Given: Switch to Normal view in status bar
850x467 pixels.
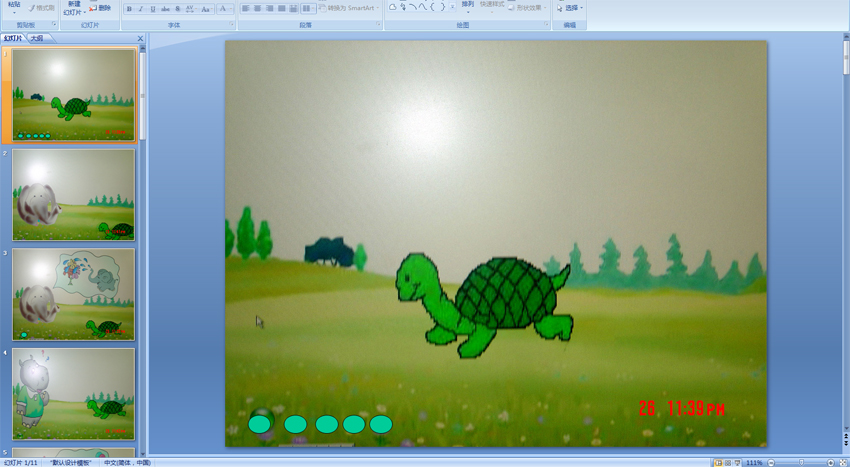Looking at the screenshot, I should [x=719, y=463].
